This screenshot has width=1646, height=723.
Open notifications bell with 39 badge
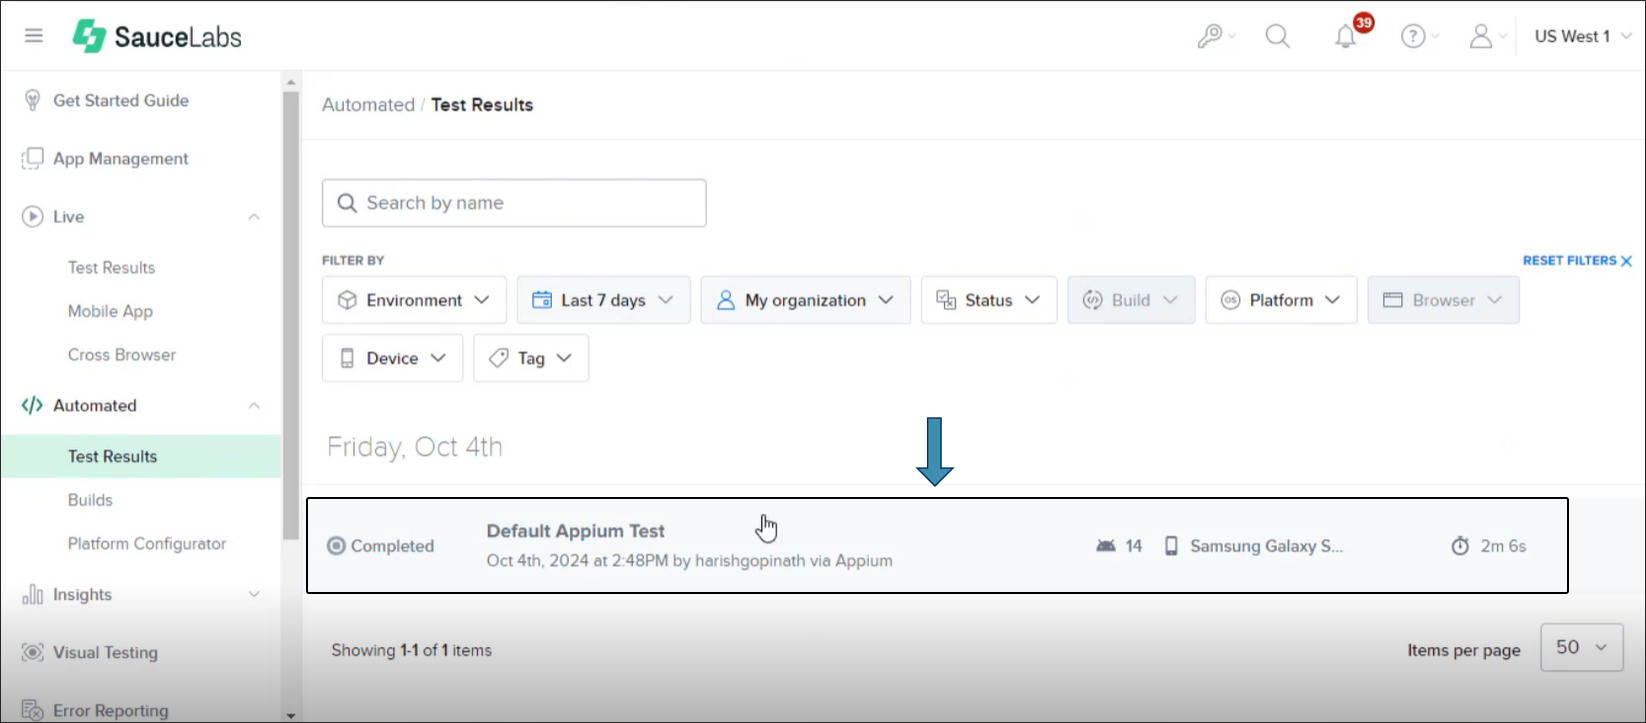click(x=1346, y=36)
